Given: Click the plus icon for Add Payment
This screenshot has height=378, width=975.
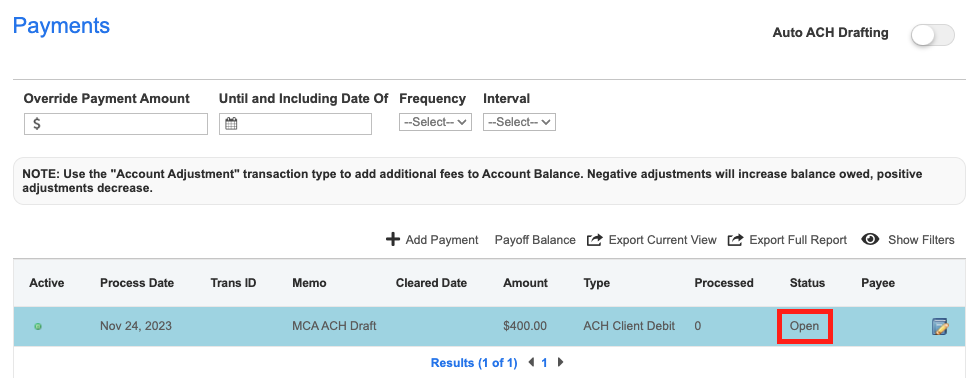Looking at the screenshot, I should pyautogui.click(x=392, y=239).
